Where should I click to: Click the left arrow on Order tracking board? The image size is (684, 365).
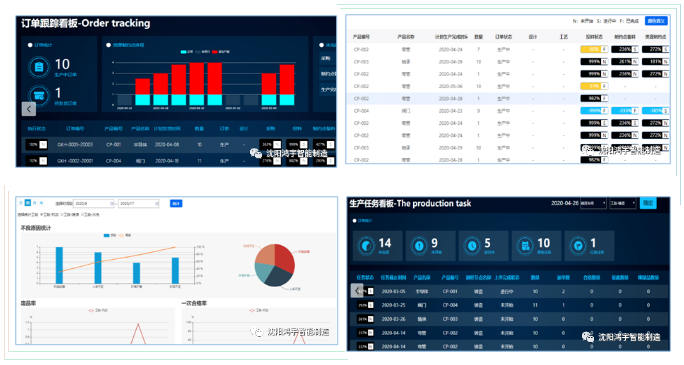[x=29, y=109]
